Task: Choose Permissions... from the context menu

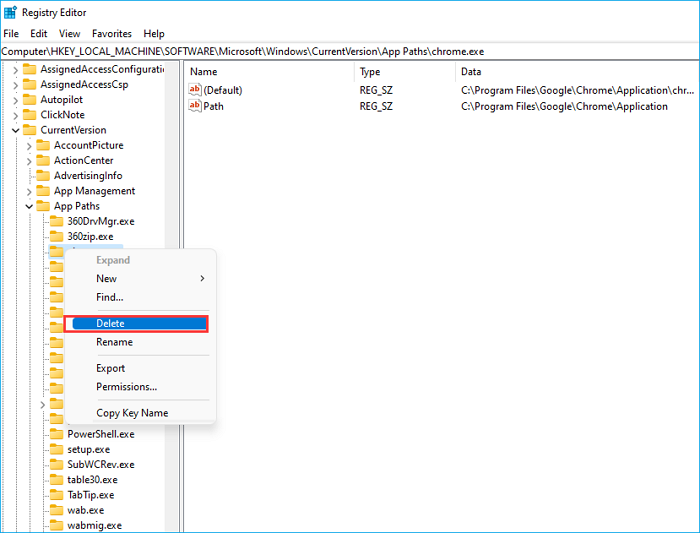Action: [x=126, y=387]
